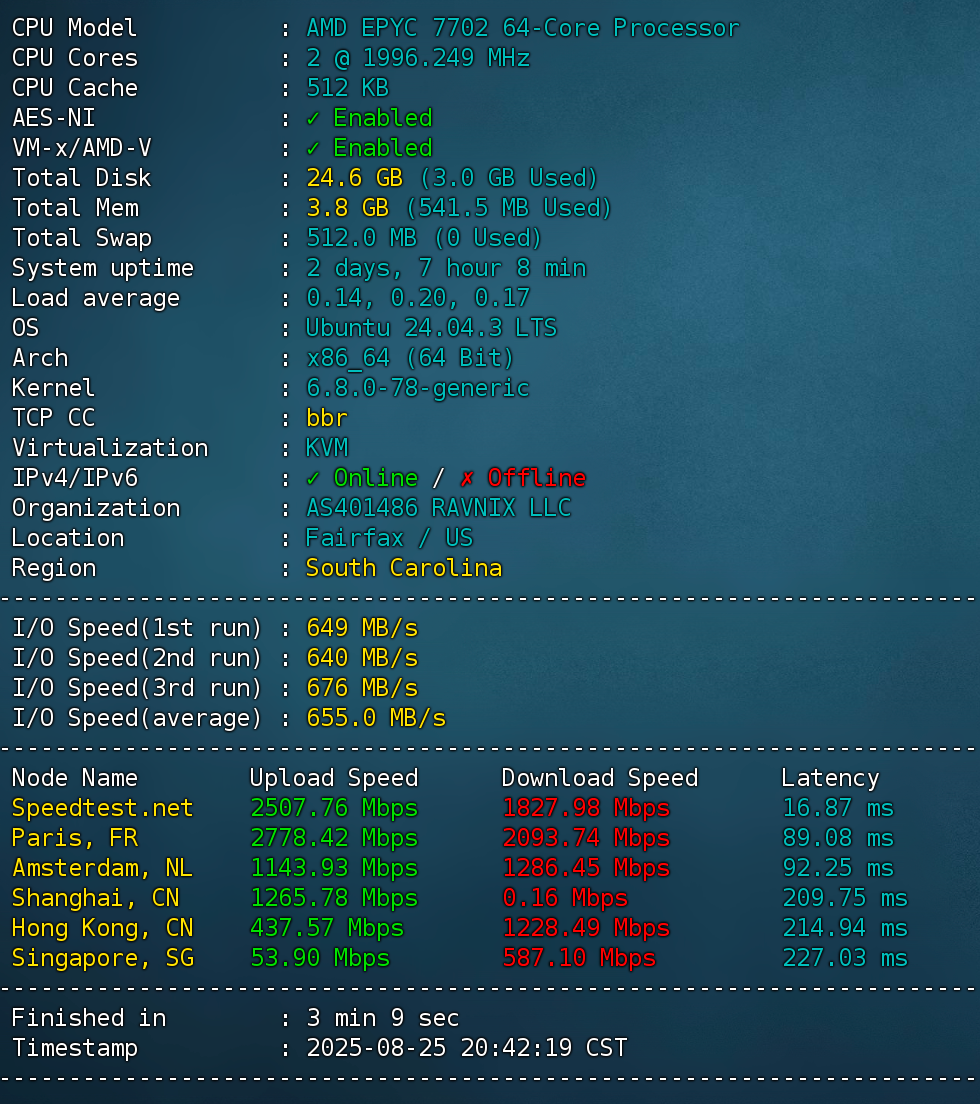Click the Paris upload speed "2778.42 Mbps"
The width and height of the screenshot is (980, 1104).
[x=334, y=839]
